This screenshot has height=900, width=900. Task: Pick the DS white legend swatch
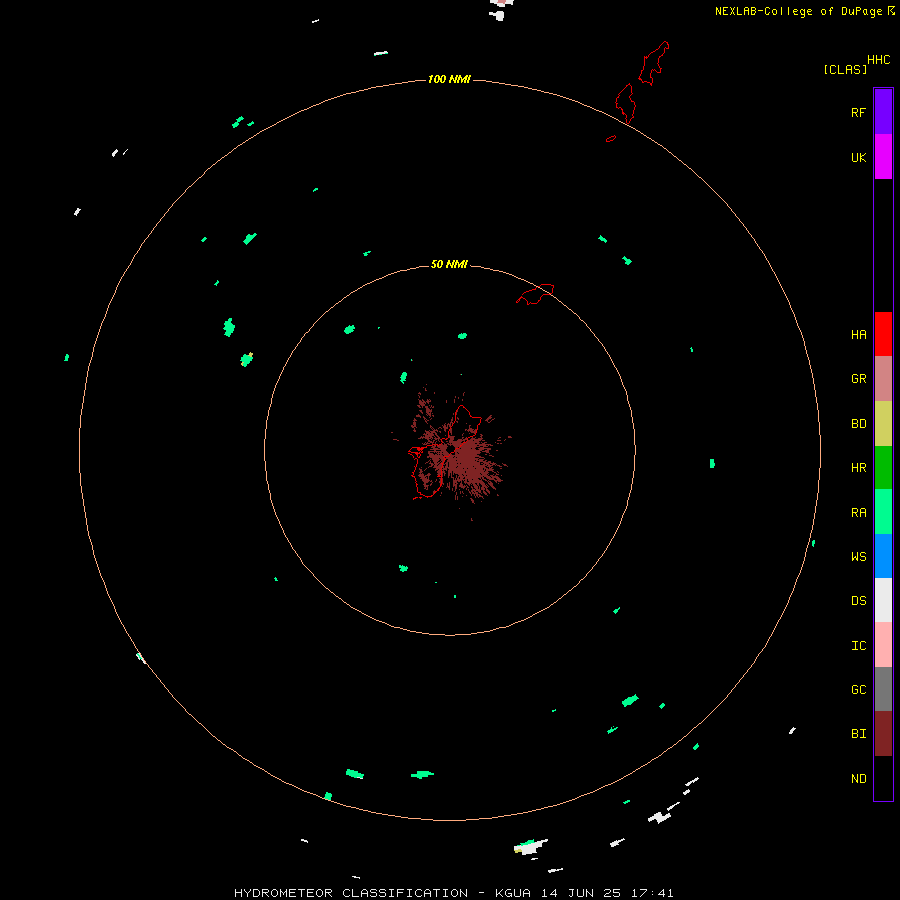pyautogui.click(x=883, y=600)
